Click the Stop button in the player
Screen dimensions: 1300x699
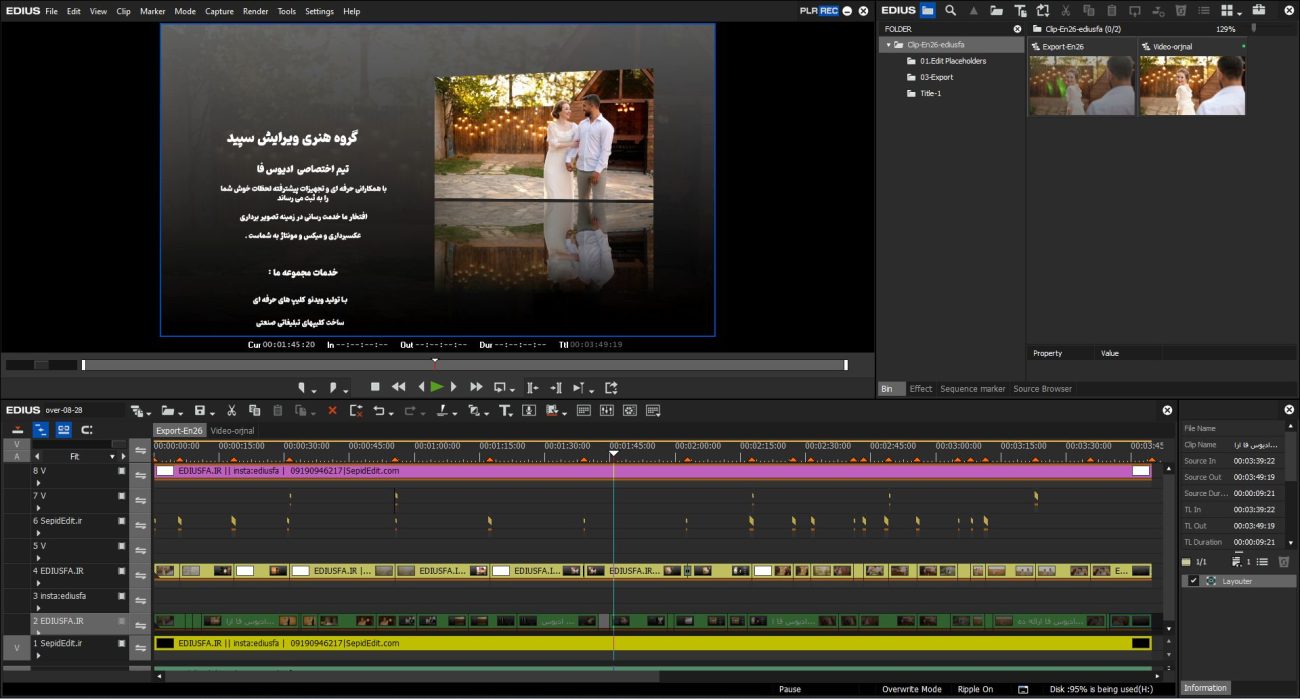(375, 387)
